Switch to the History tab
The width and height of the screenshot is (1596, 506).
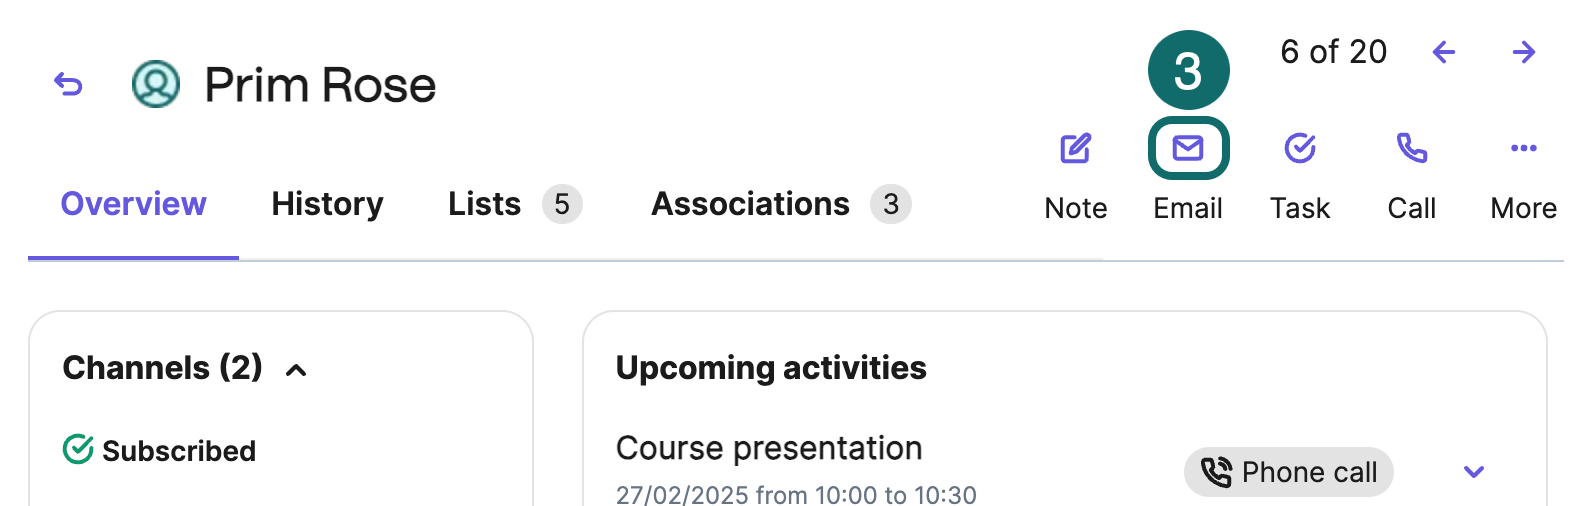tap(327, 204)
